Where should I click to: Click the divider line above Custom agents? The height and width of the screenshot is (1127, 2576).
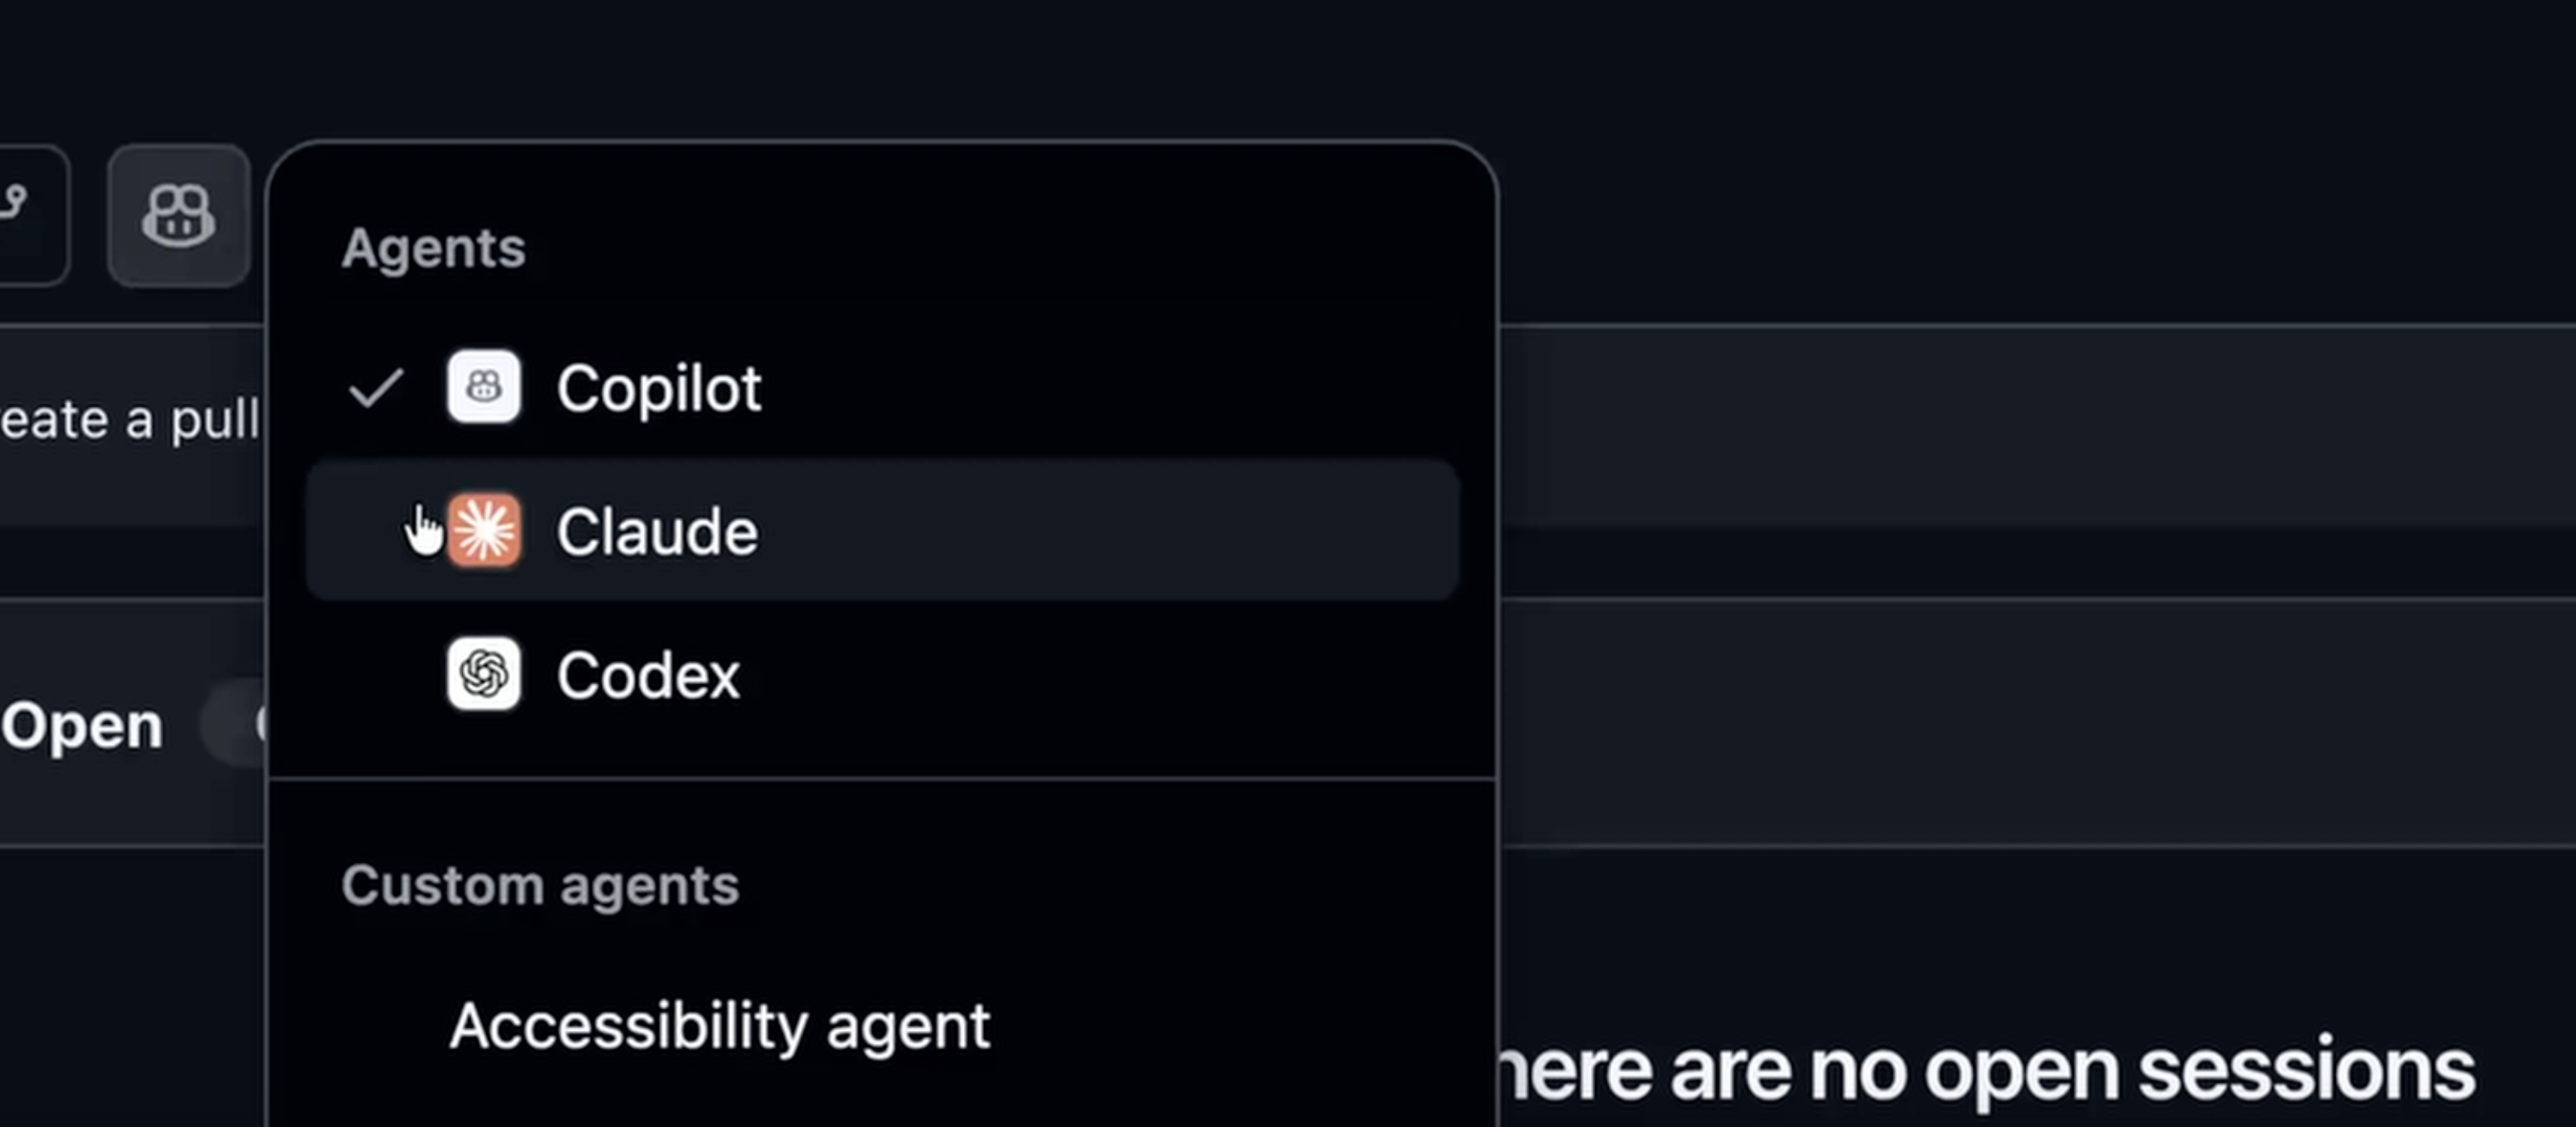coord(882,778)
